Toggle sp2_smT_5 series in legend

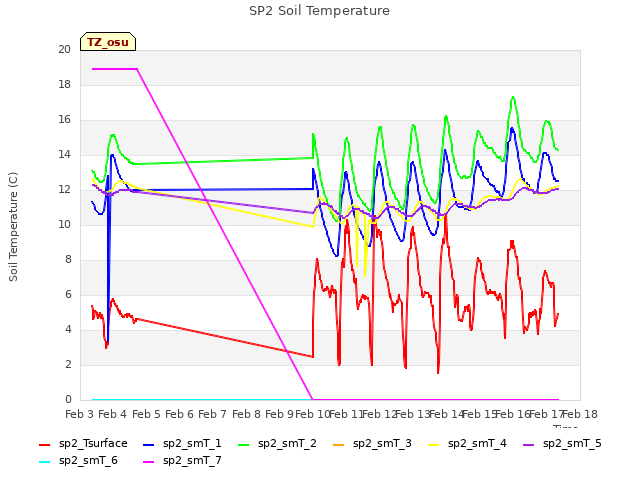[x=562, y=444]
